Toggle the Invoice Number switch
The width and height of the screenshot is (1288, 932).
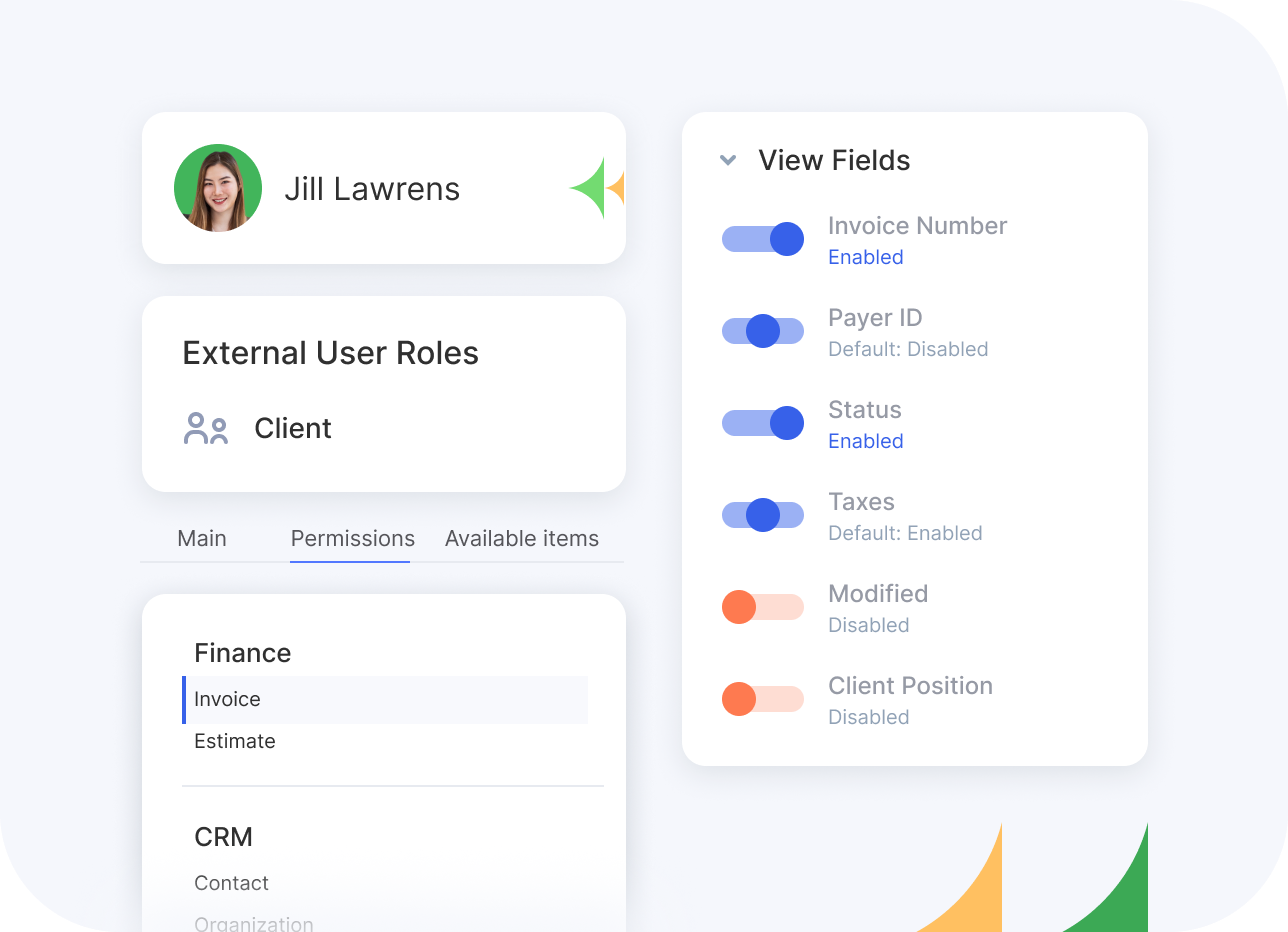point(763,239)
